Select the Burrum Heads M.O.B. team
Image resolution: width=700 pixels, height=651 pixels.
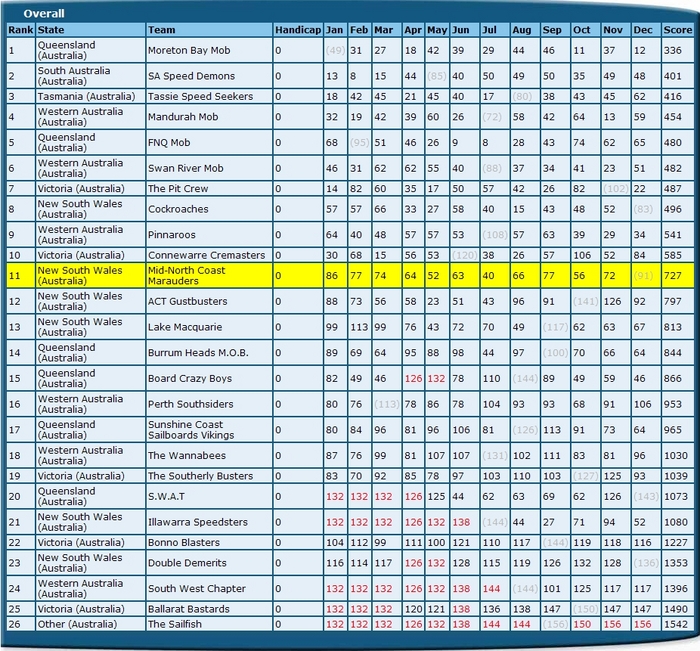pyautogui.click(x=198, y=353)
